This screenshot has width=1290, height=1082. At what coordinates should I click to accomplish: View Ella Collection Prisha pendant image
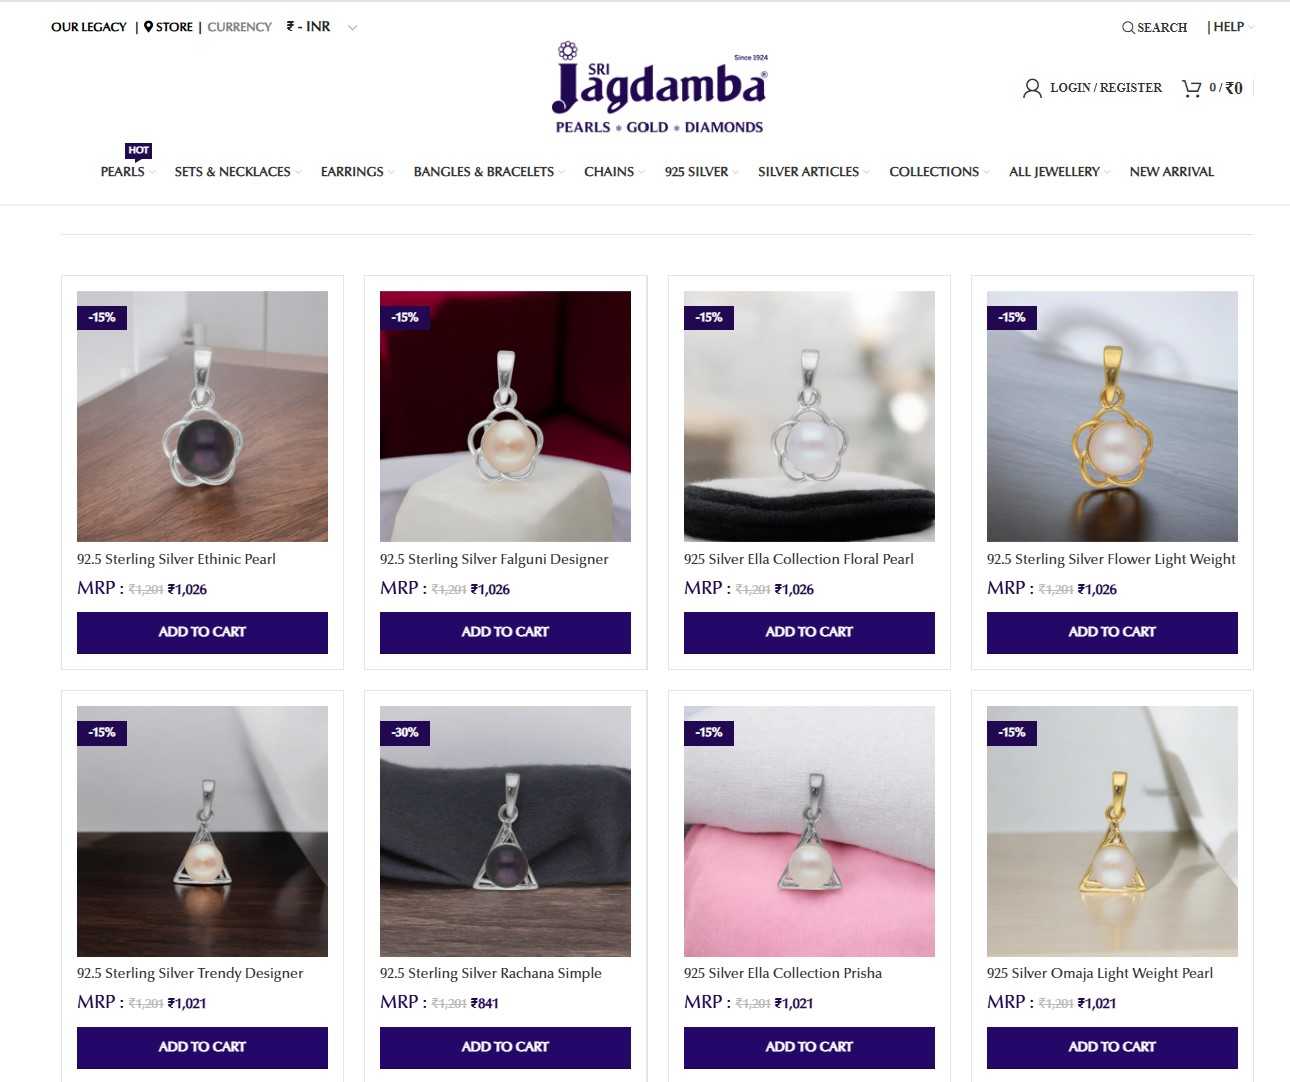(x=809, y=831)
